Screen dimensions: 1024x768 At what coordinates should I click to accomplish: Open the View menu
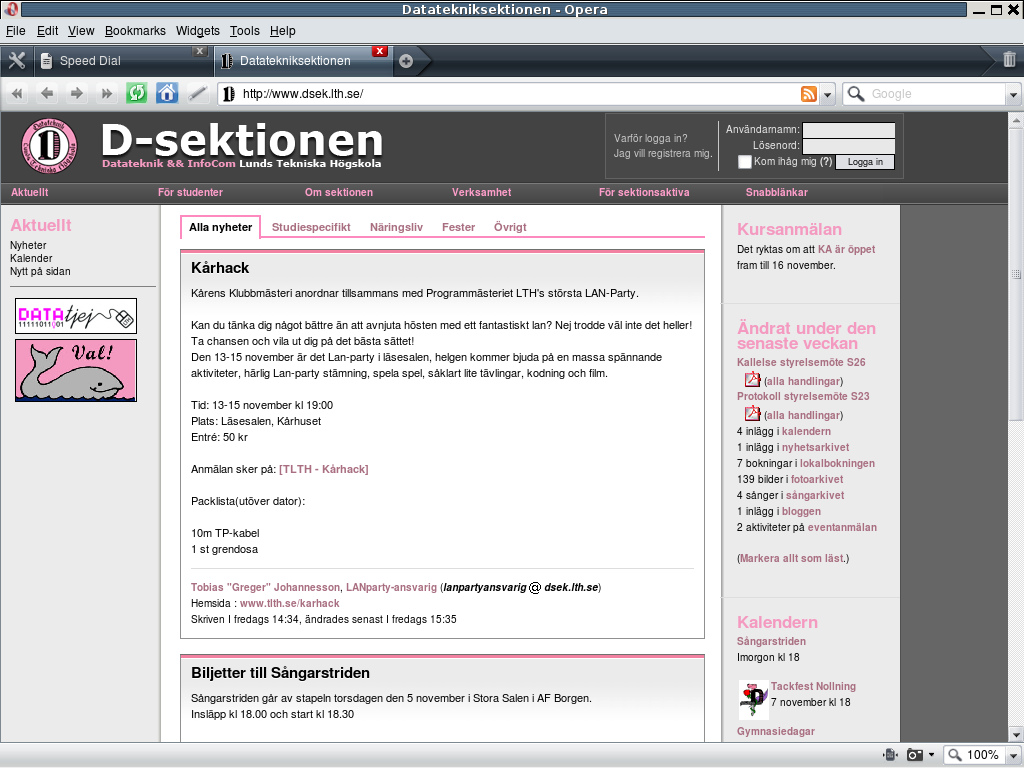81,31
